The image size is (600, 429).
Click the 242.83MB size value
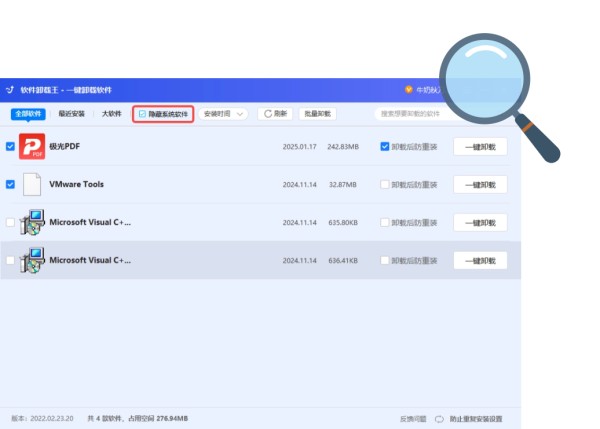coord(343,147)
